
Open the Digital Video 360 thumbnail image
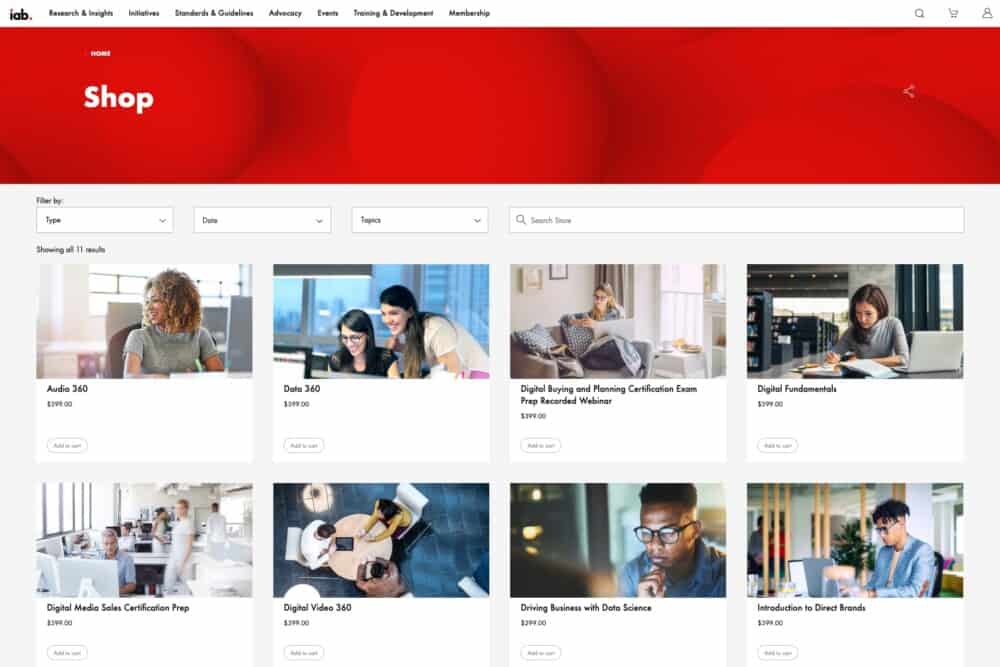pos(381,540)
